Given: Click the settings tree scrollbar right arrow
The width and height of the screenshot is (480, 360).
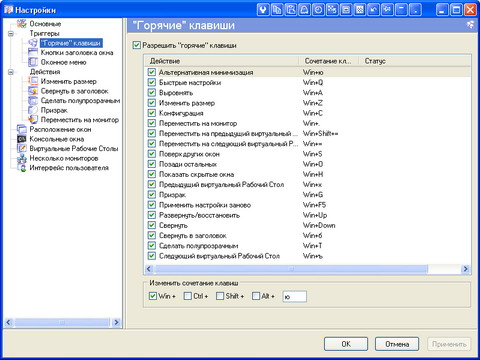Looking at the screenshot, I should pos(116,322).
